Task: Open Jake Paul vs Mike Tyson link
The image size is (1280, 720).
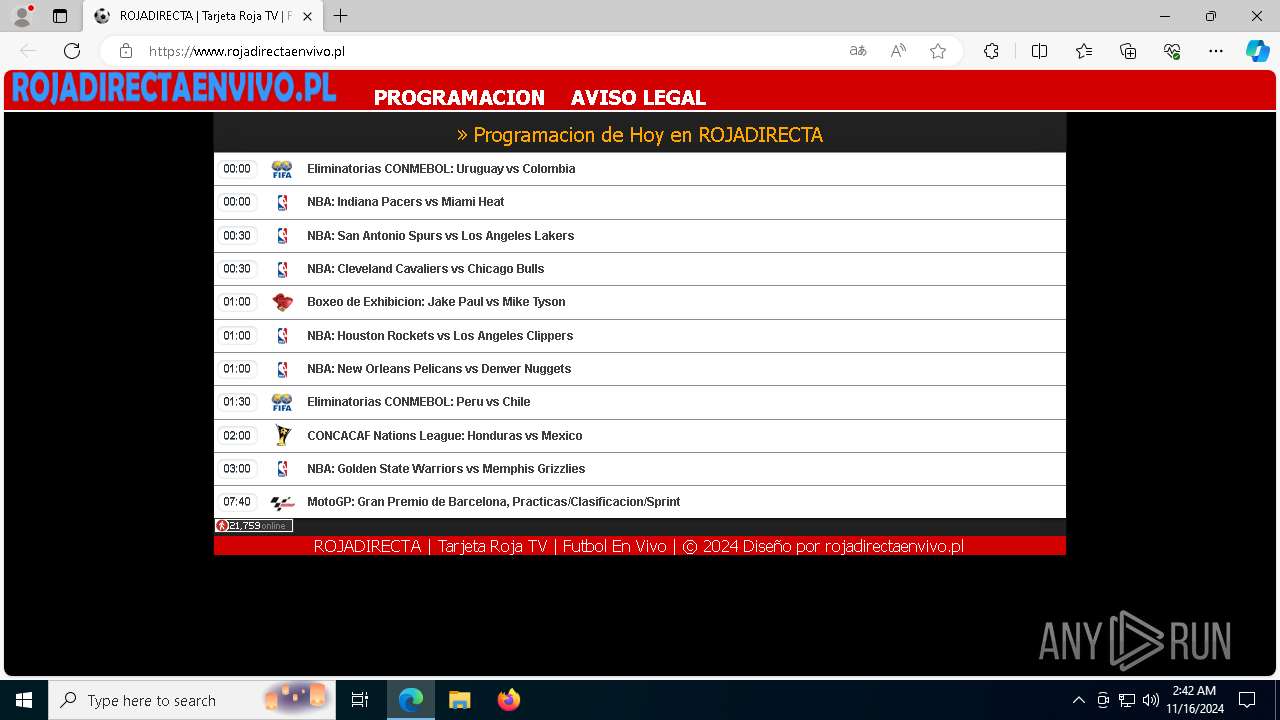Action: pos(436,302)
